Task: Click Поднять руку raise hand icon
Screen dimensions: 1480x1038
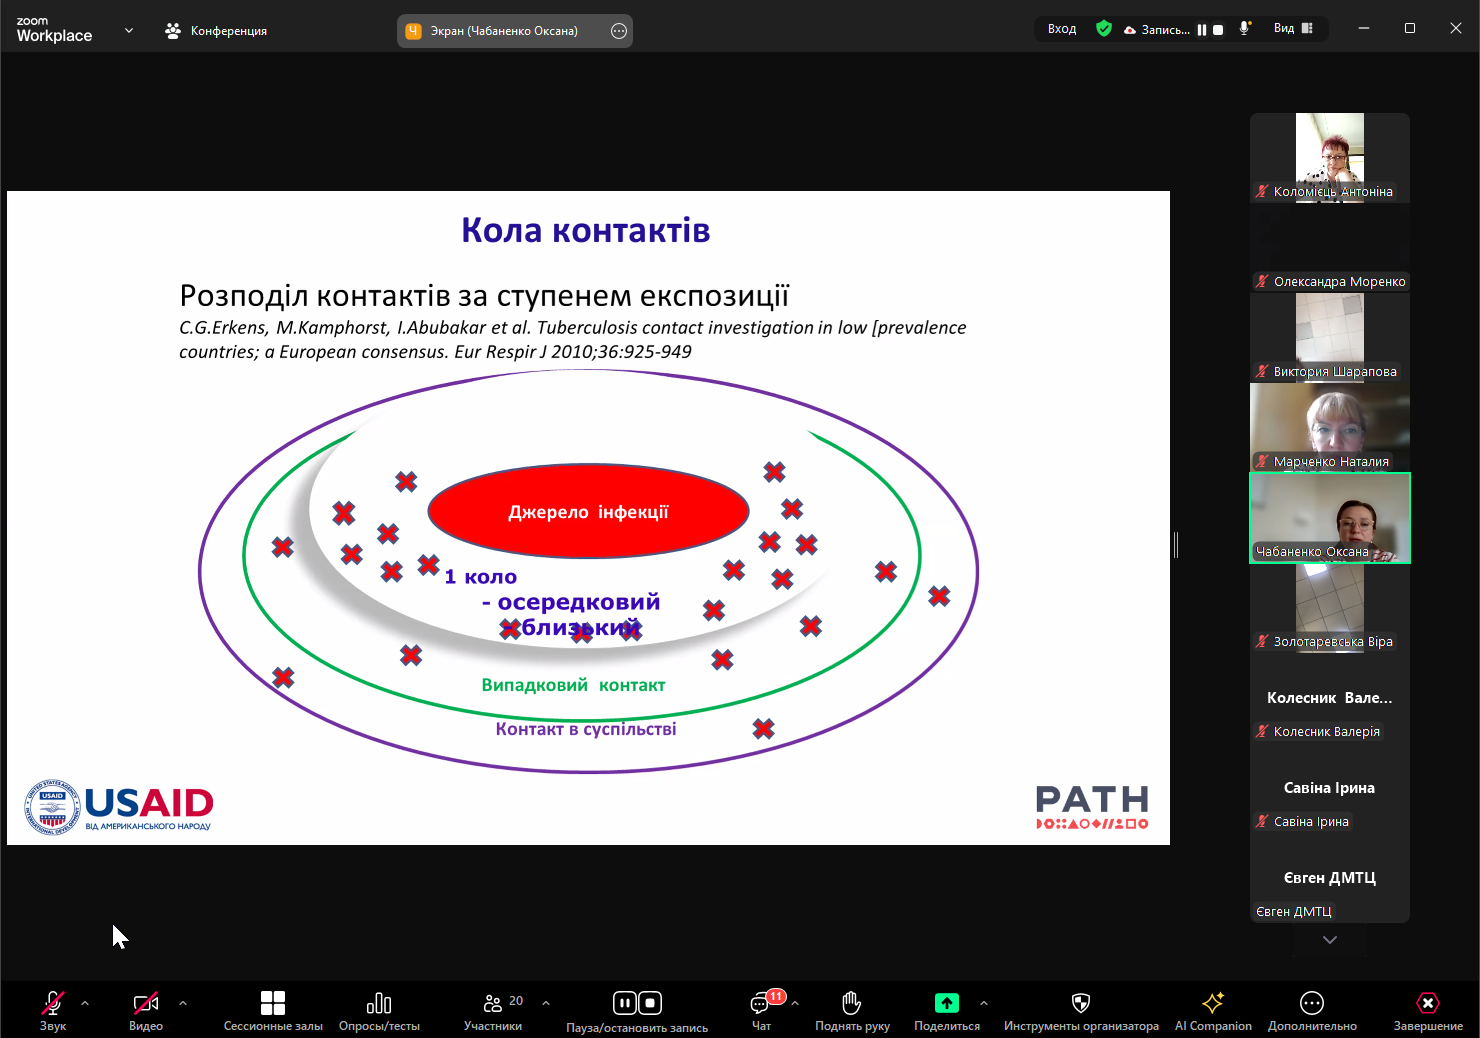Action: [851, 1003]
